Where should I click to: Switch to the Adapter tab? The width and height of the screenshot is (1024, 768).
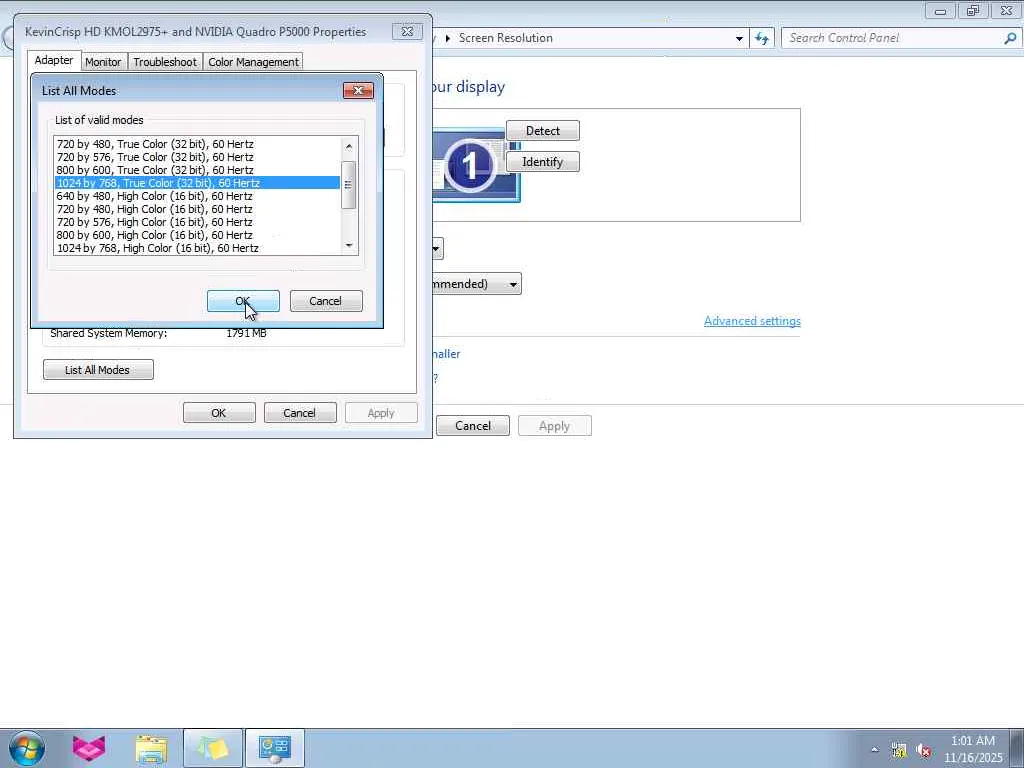pyautogui.click(x=54, y=60)
